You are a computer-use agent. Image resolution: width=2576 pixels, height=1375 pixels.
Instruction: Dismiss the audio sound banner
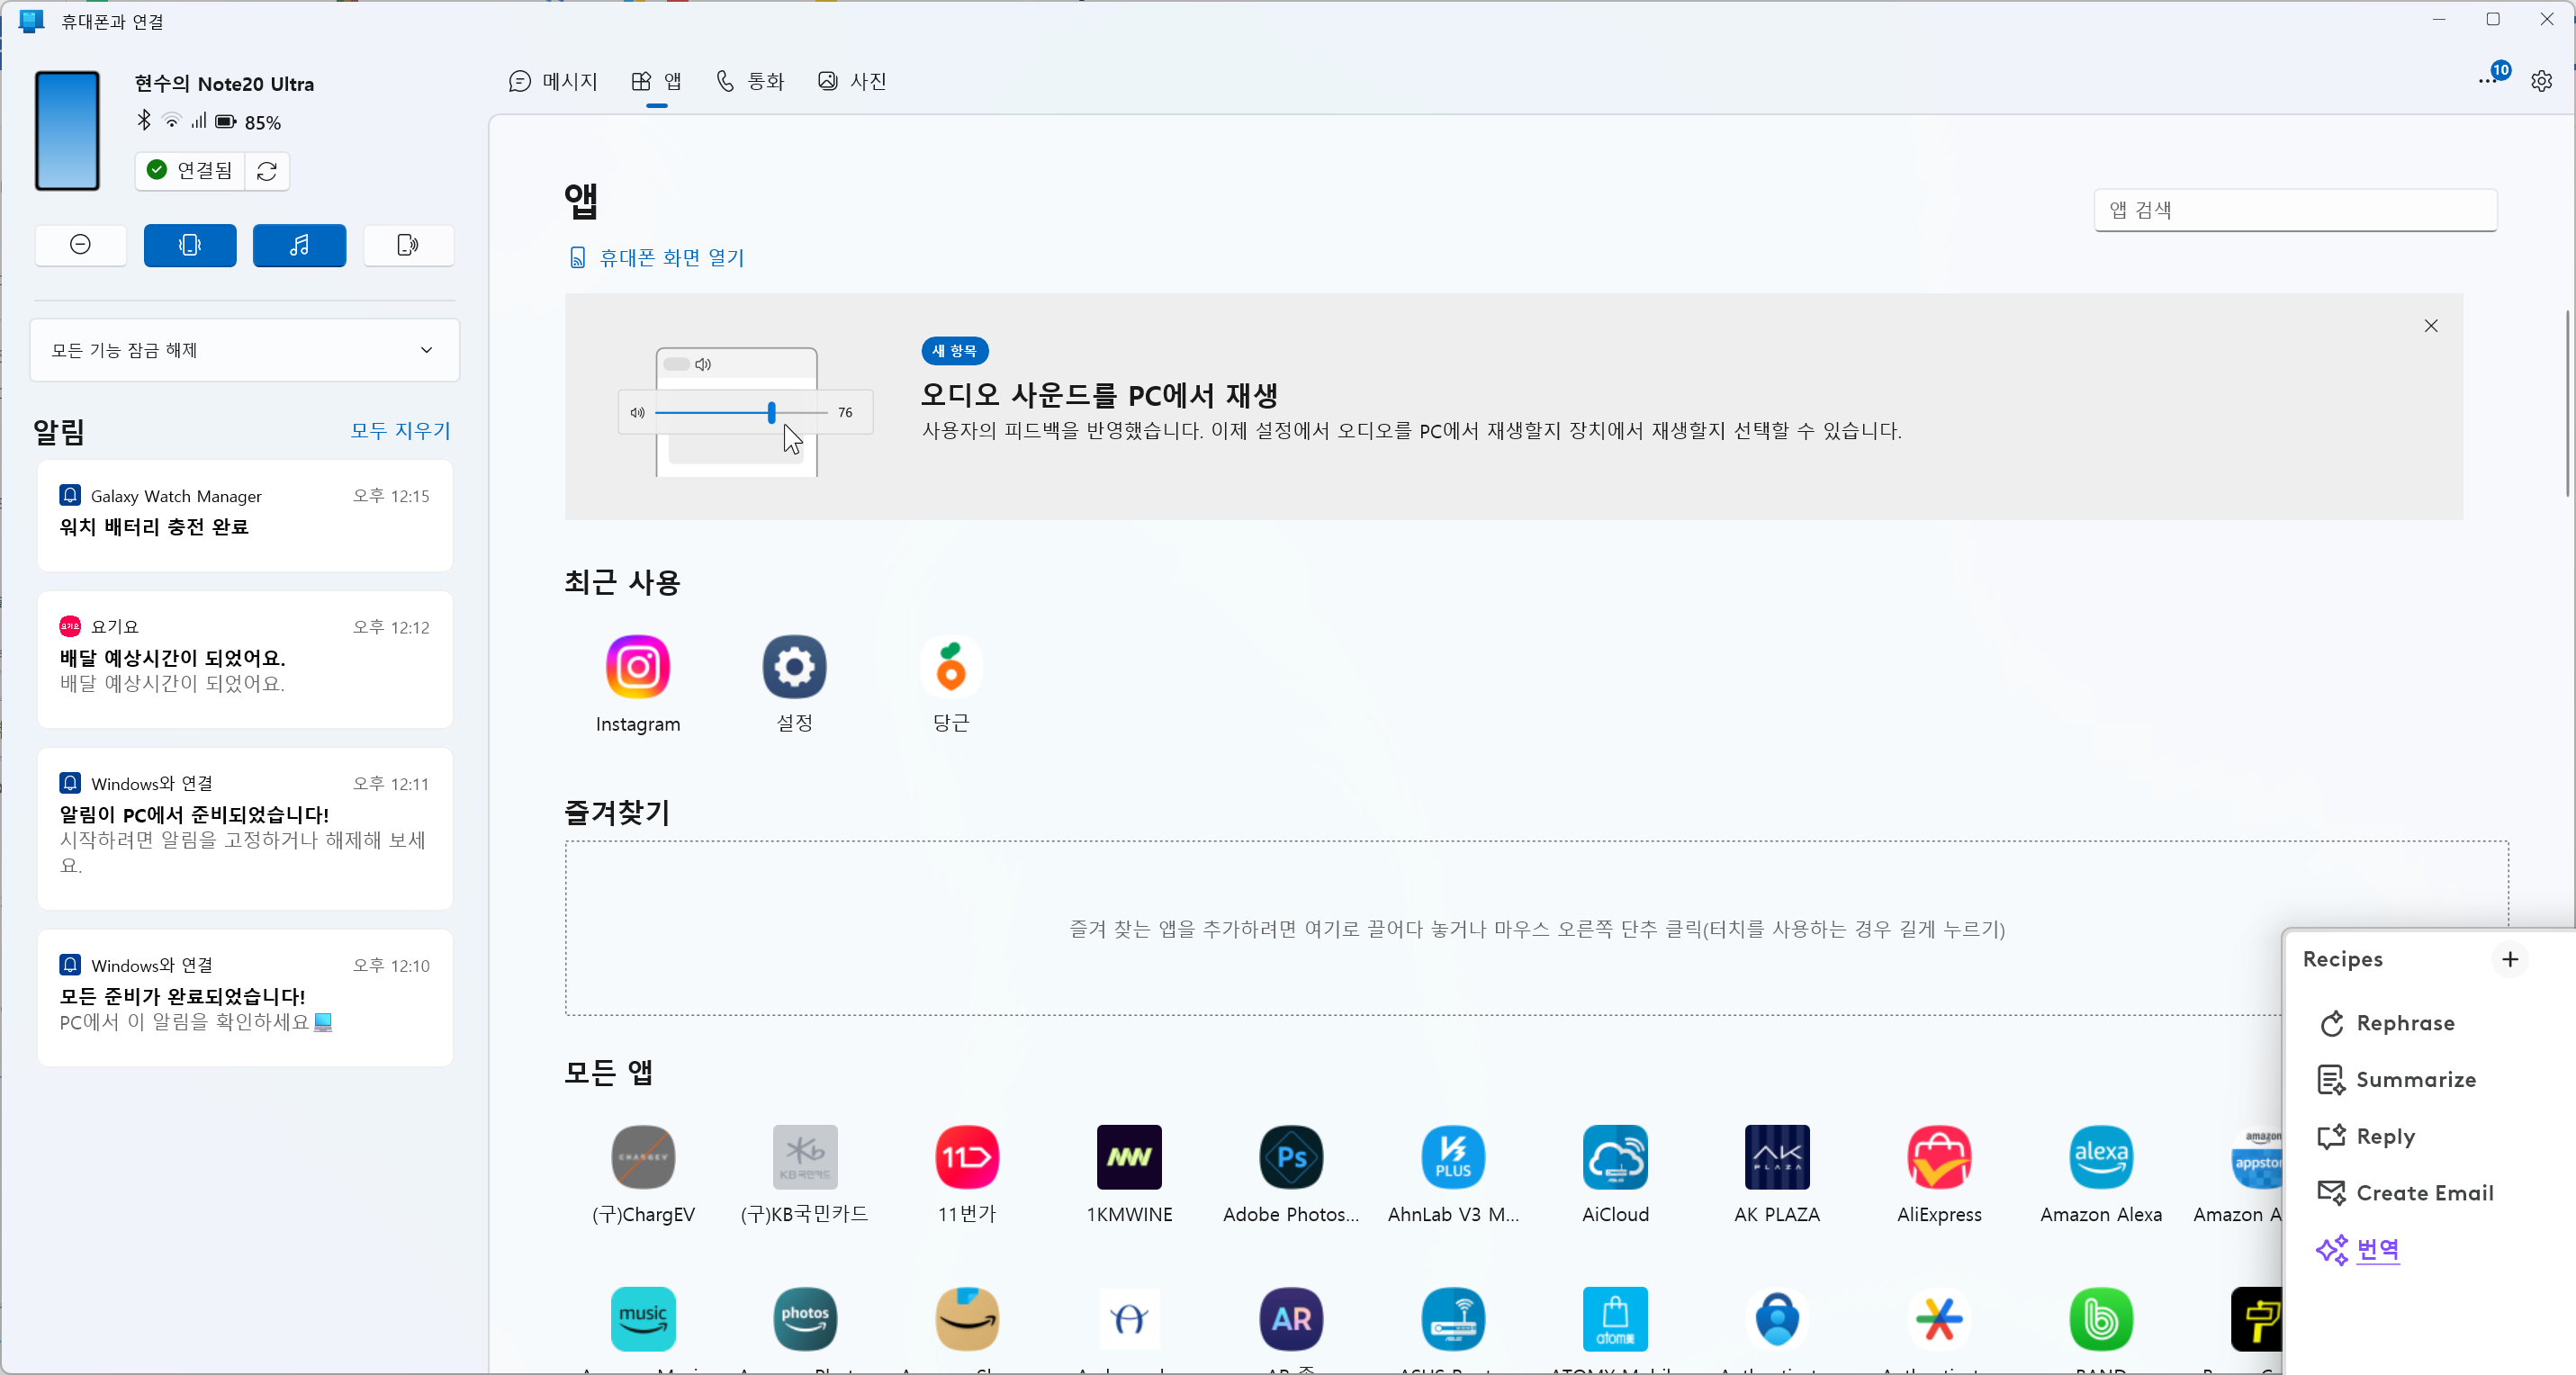[2431, 326]
